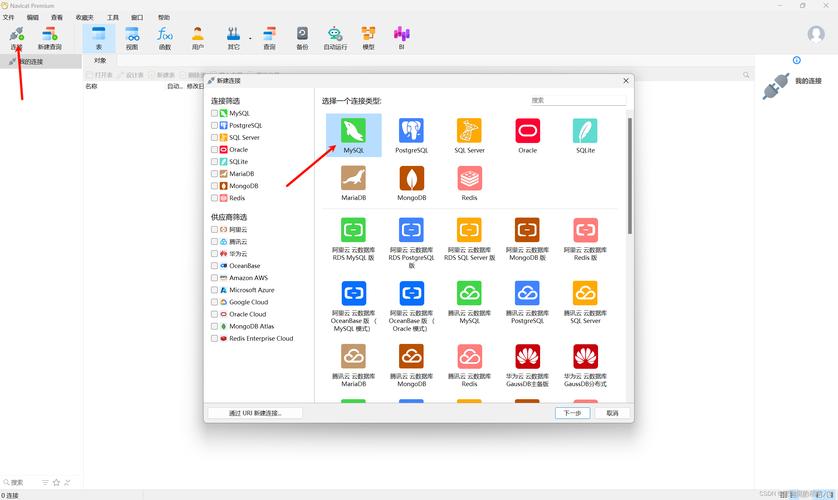The height and width of the screenshot is (500, 838).
Task: Select 腾讯云 云数据库 MongoDB tile
Action: coord(412,365)
